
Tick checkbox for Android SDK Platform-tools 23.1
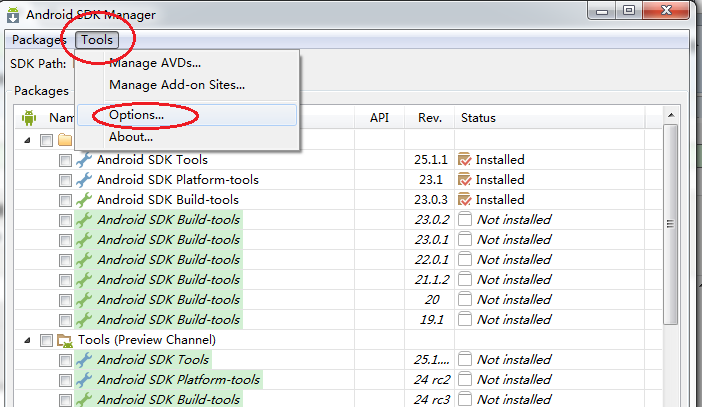[x=65, y=180]
